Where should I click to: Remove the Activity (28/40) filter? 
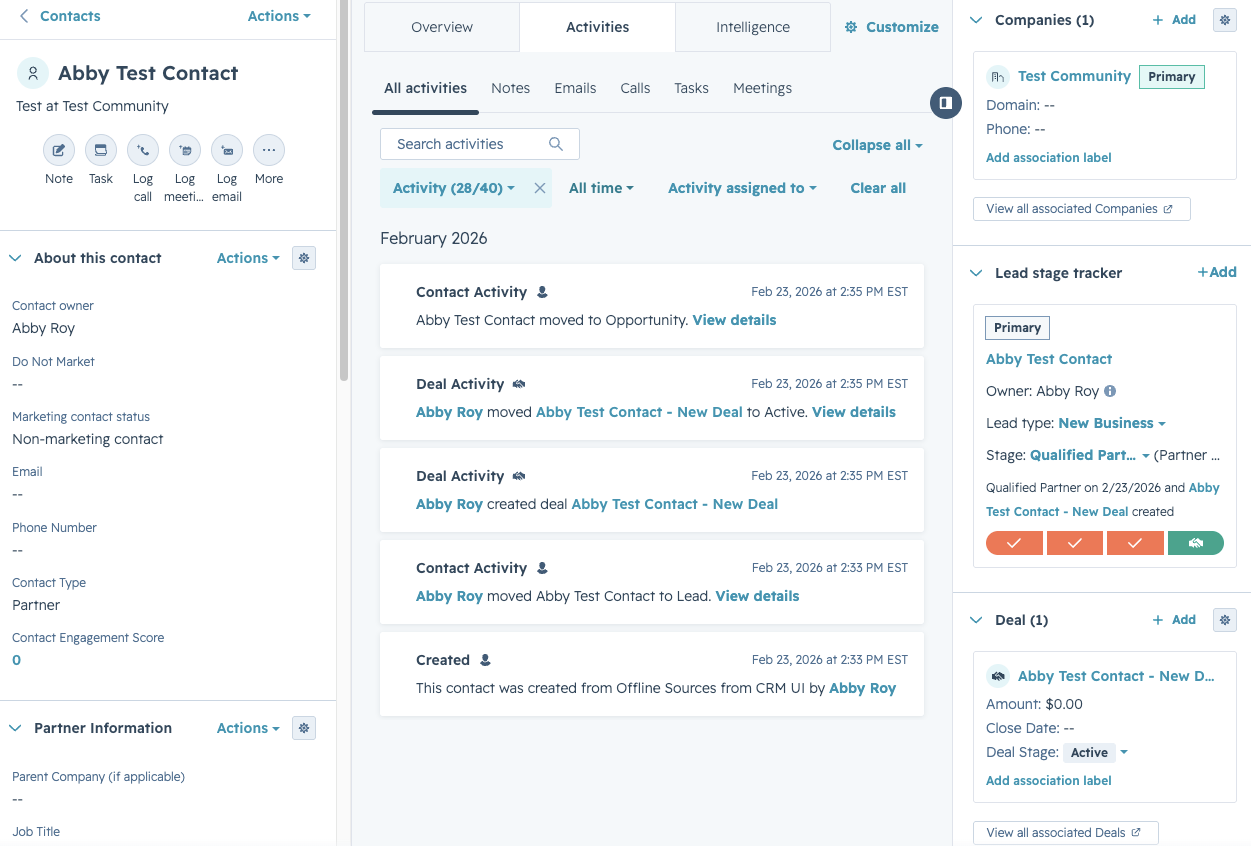pyautogui.click(x=540, y=188)
